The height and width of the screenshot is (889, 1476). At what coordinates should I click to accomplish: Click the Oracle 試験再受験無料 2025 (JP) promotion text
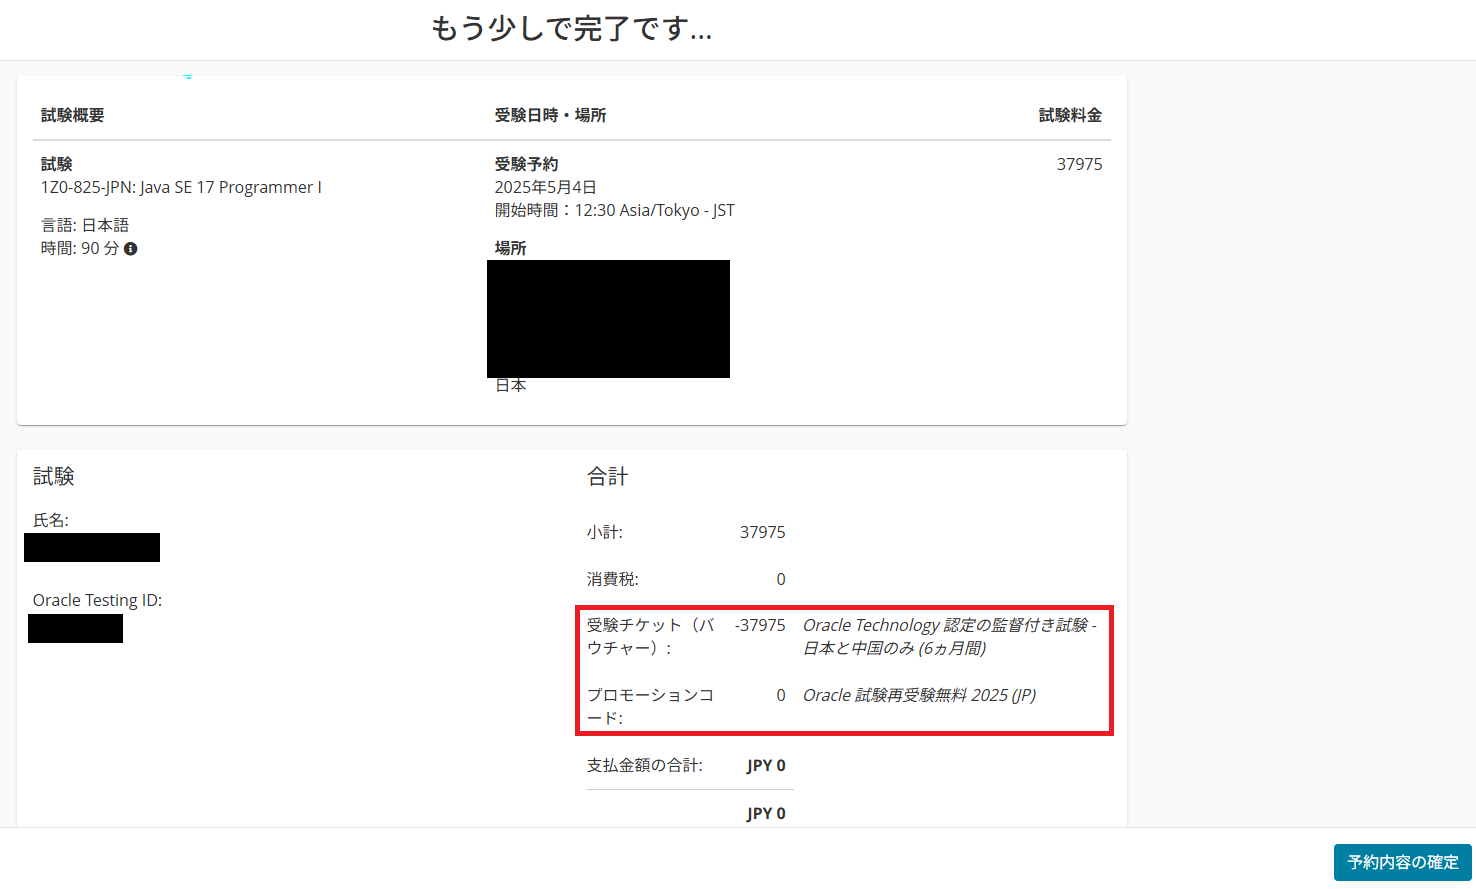919,695
